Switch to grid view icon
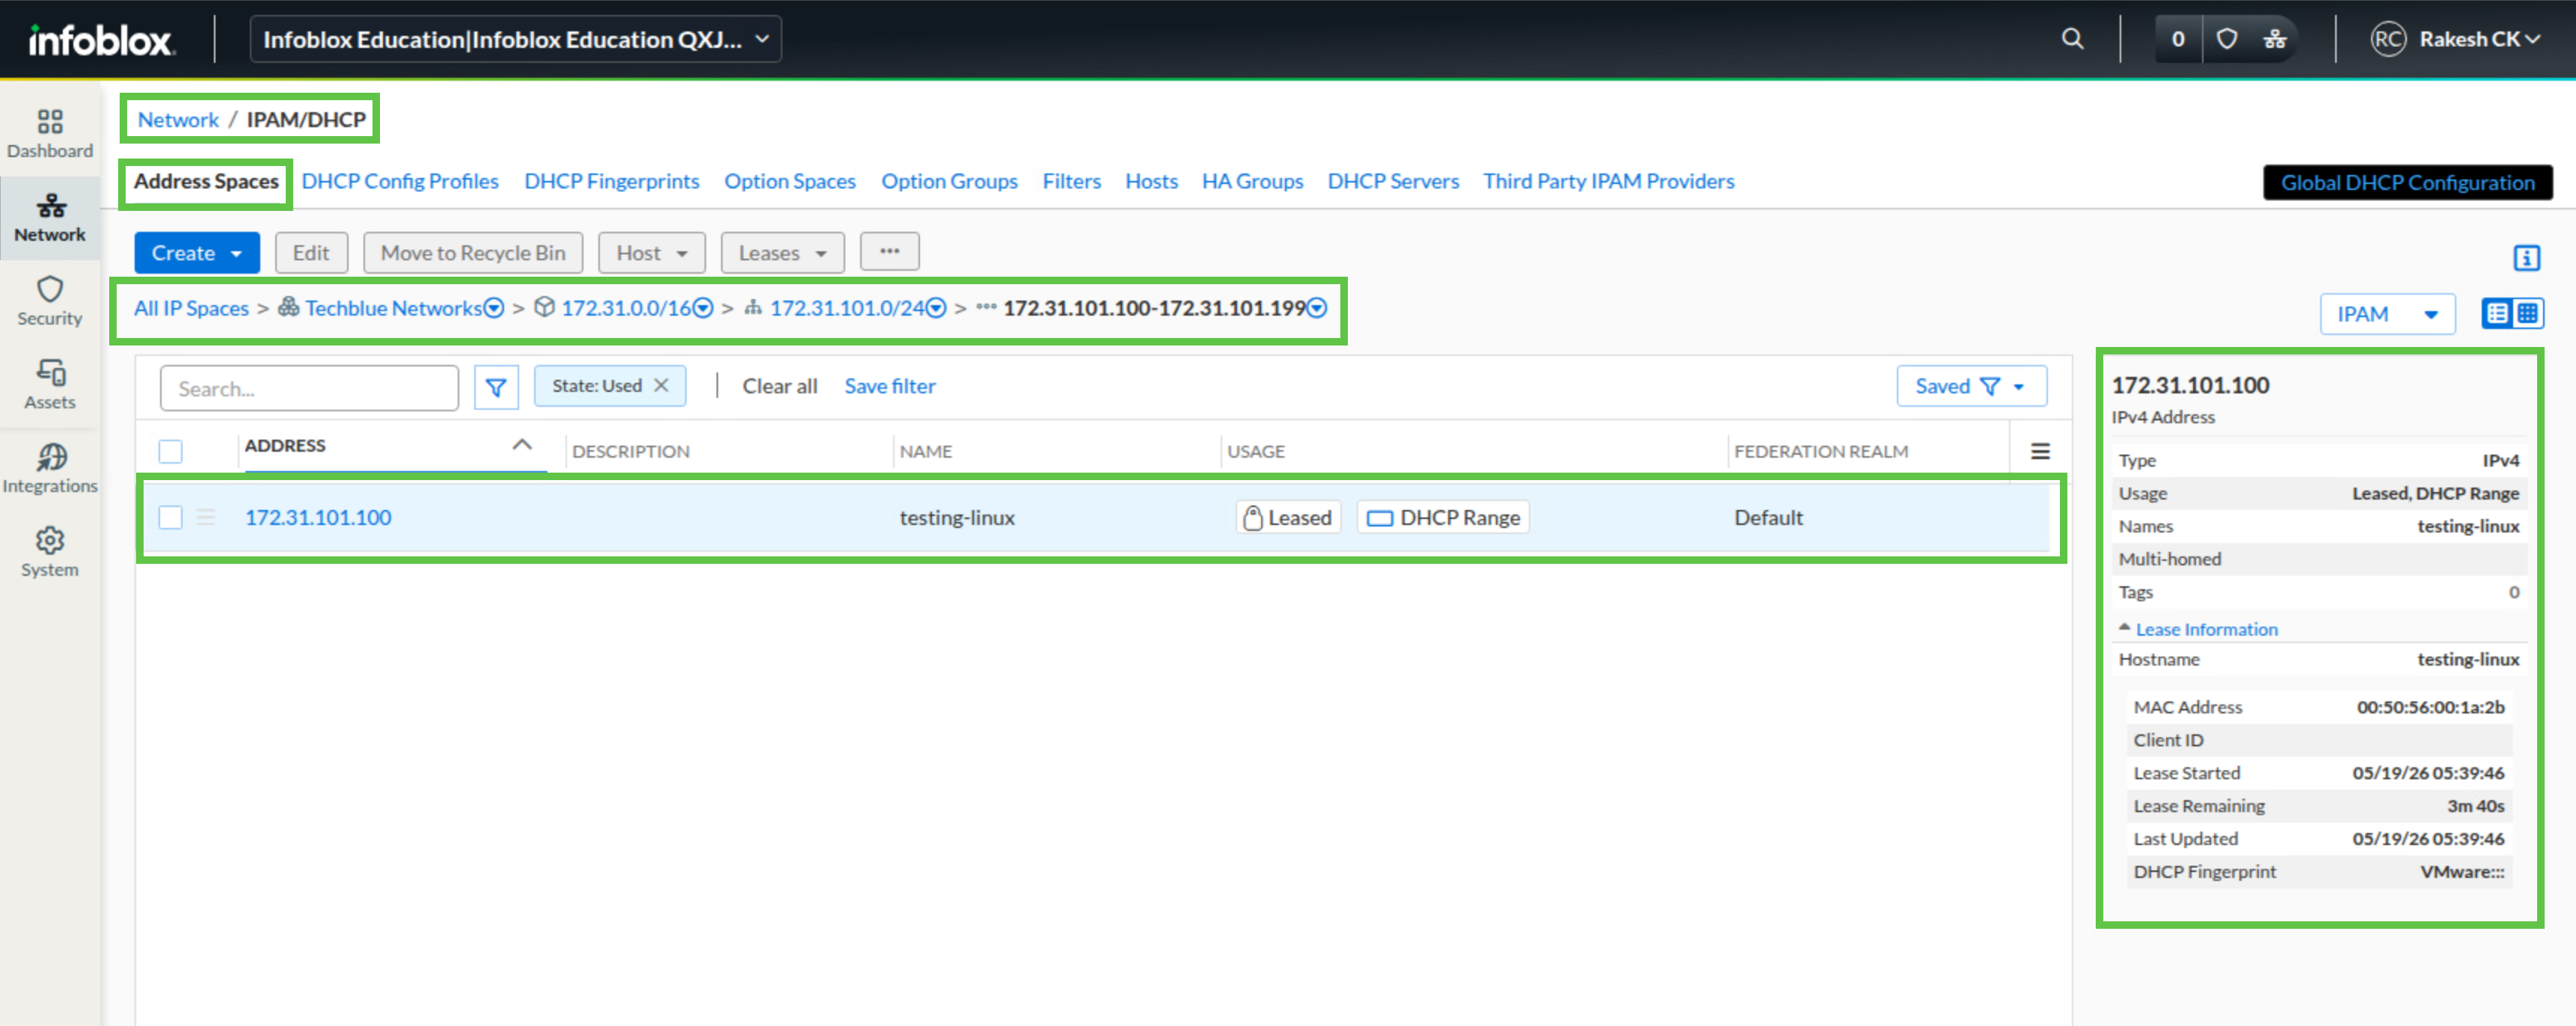The height and width of the screenshot is (1026, 2576). coord(2528,314)
